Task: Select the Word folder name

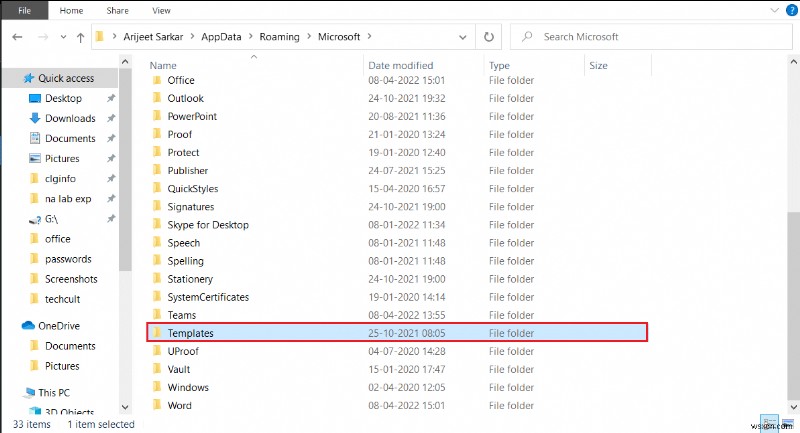Action: pyautogui.click(x=179, y=405)
